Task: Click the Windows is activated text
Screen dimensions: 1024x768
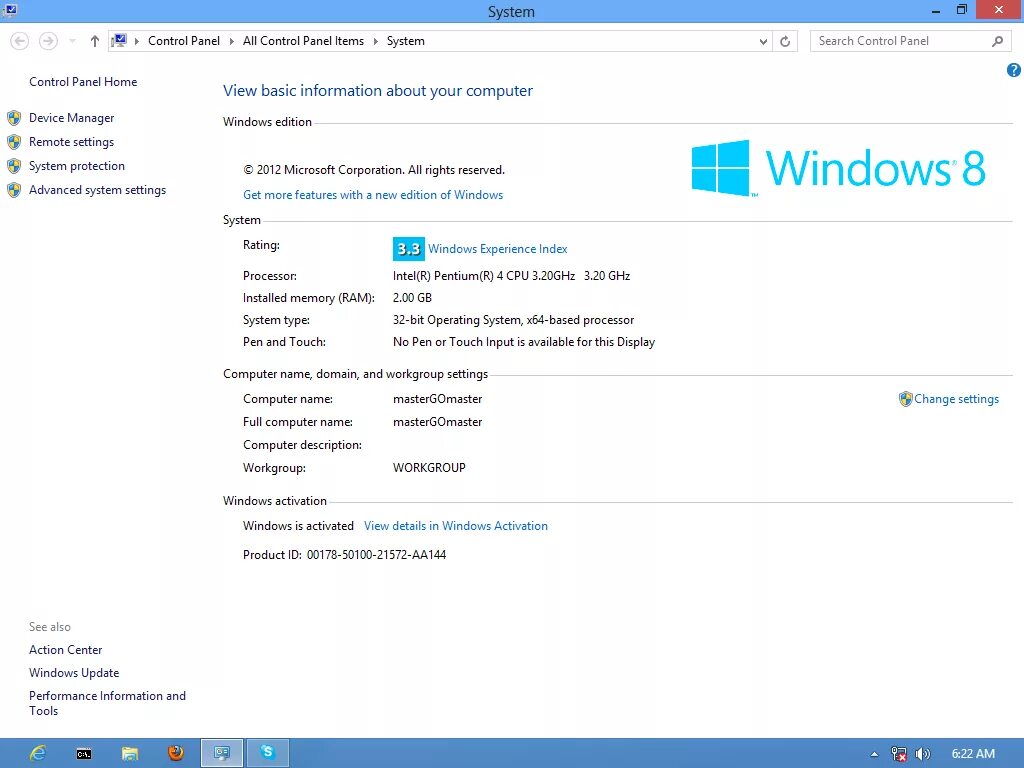Action: [298, 526]
